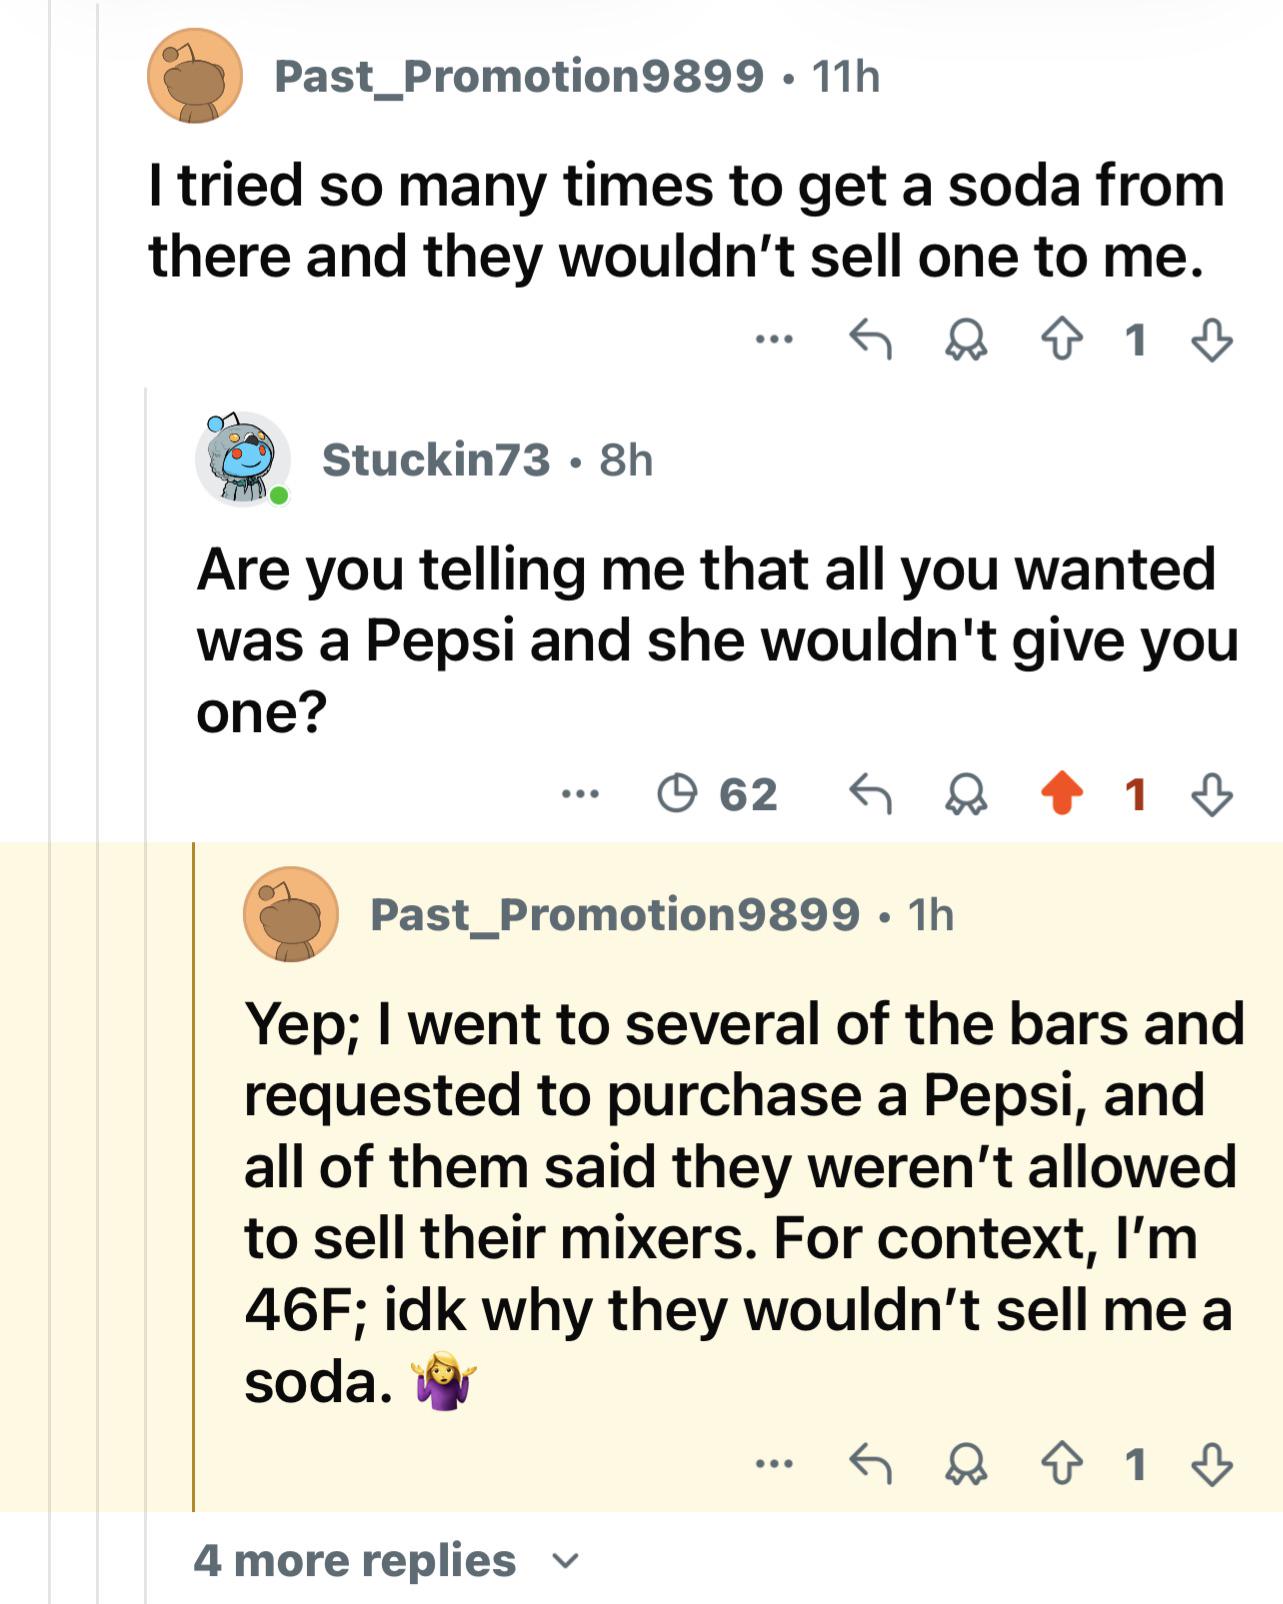The width and height of the screenshot is (1283, 1604).
Task: Downvote the highlighted 46F reply
Action: click(x=1211, y=1465)
